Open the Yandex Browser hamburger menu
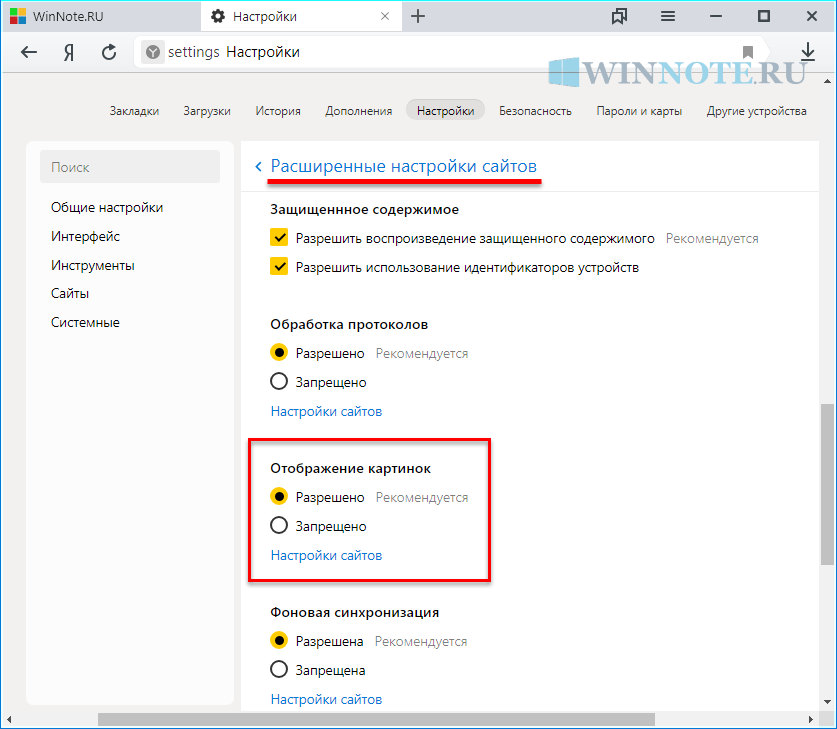 pos(668,16)
